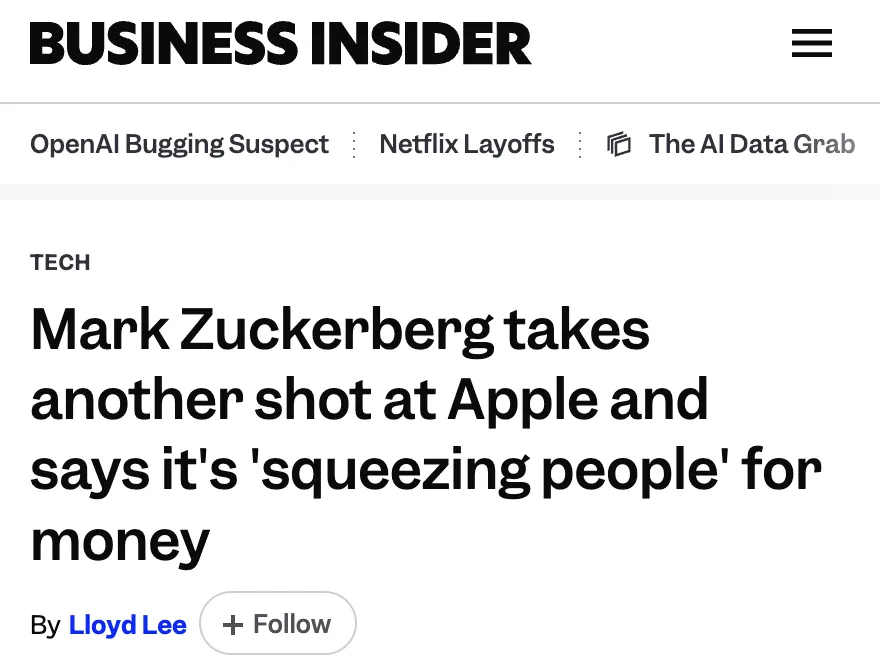This screenshot has width=880, height=664.
Task: Click the plus icon in Follow button
Action: (x=232, y=625)
